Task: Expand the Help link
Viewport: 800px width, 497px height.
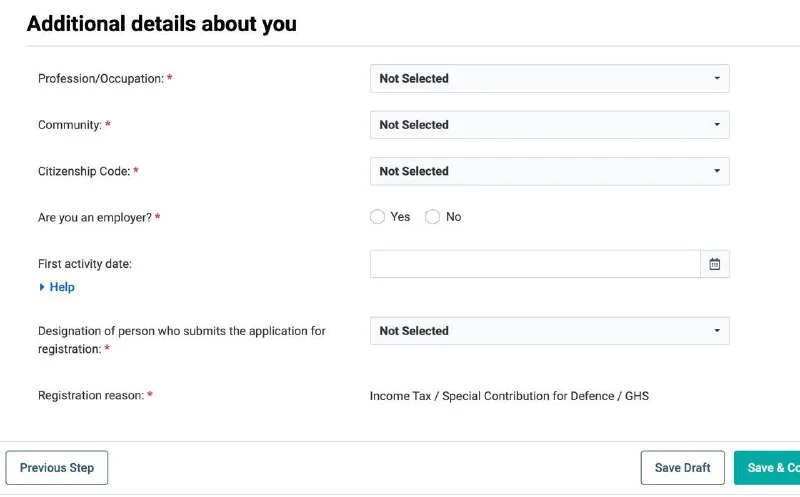Action: [62, 287]
